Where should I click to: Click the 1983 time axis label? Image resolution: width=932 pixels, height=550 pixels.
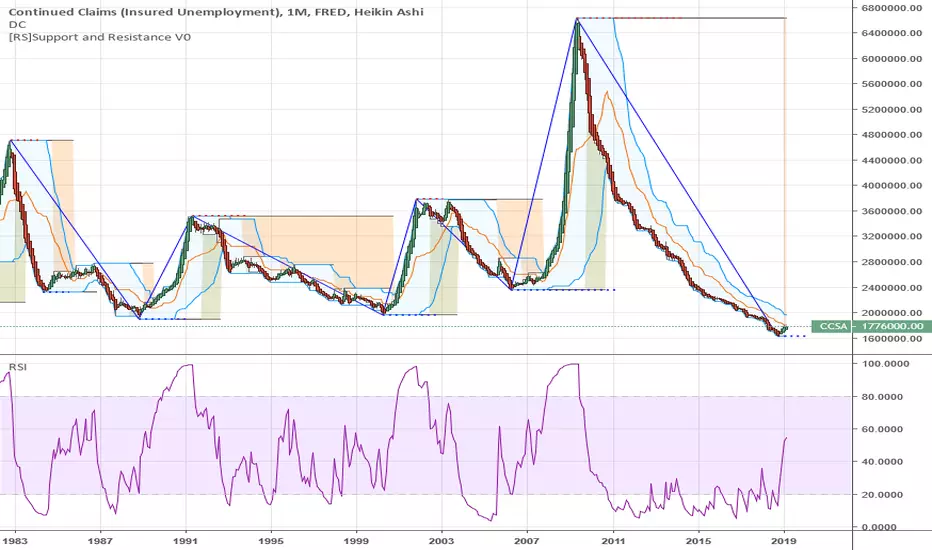click(x=14, y=540)
